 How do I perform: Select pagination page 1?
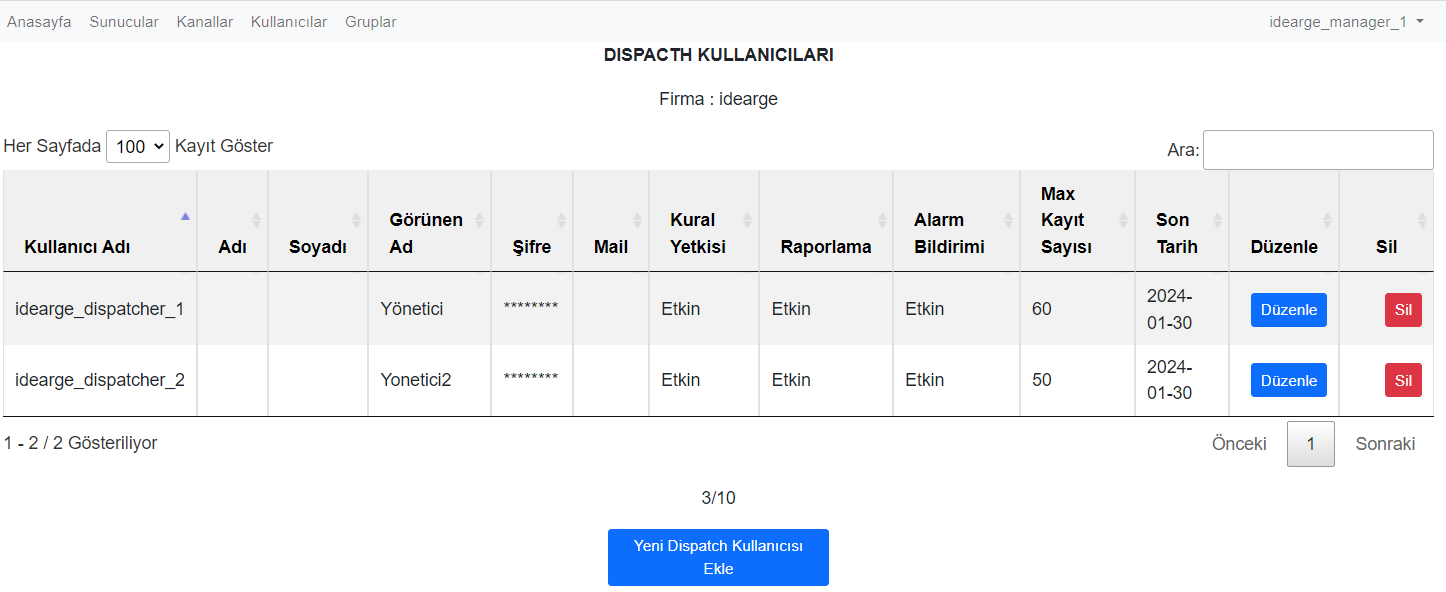(x=1310, y=444)
